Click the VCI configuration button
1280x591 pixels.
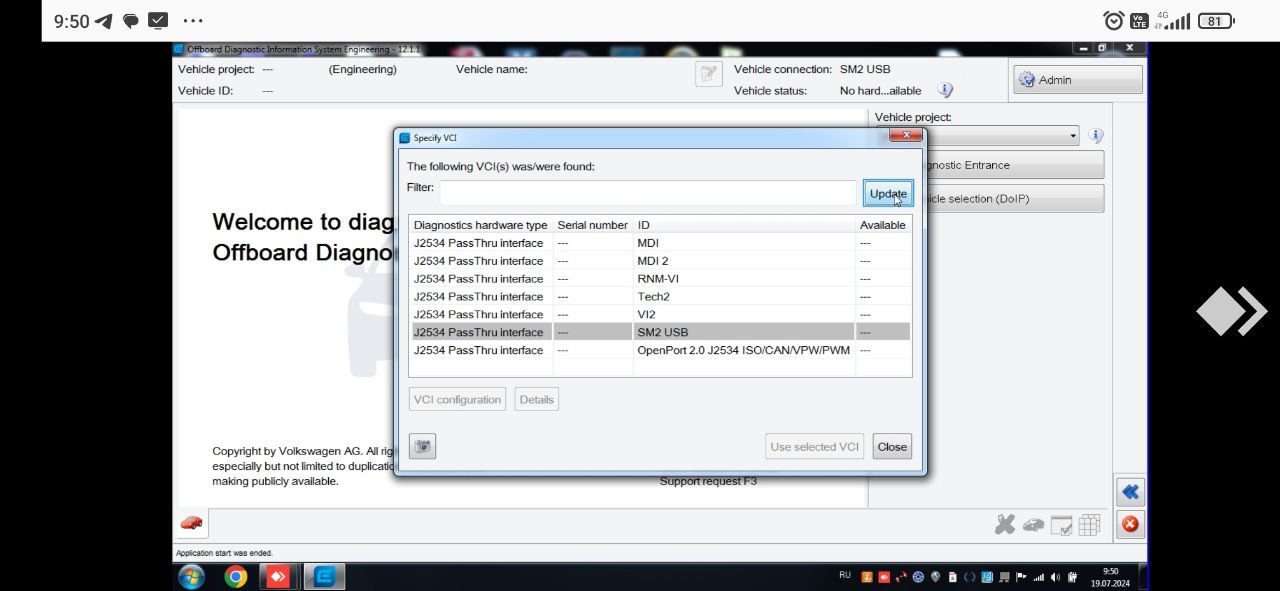pos(457,399)
